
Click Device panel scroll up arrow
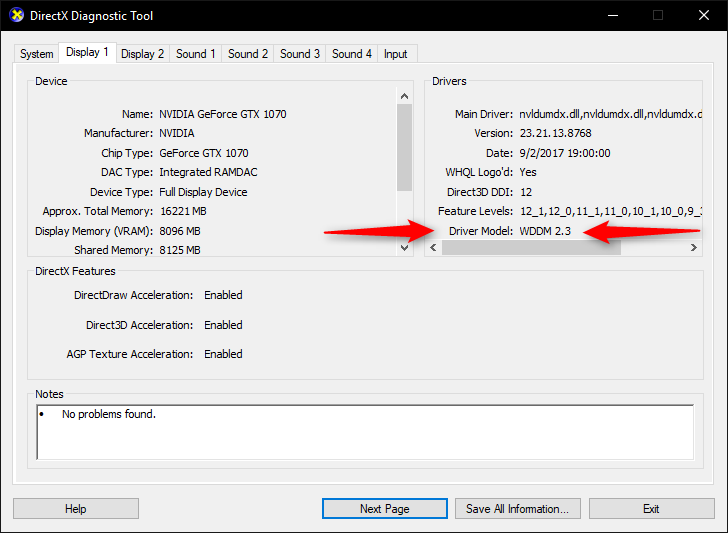[x=404, y=96]
